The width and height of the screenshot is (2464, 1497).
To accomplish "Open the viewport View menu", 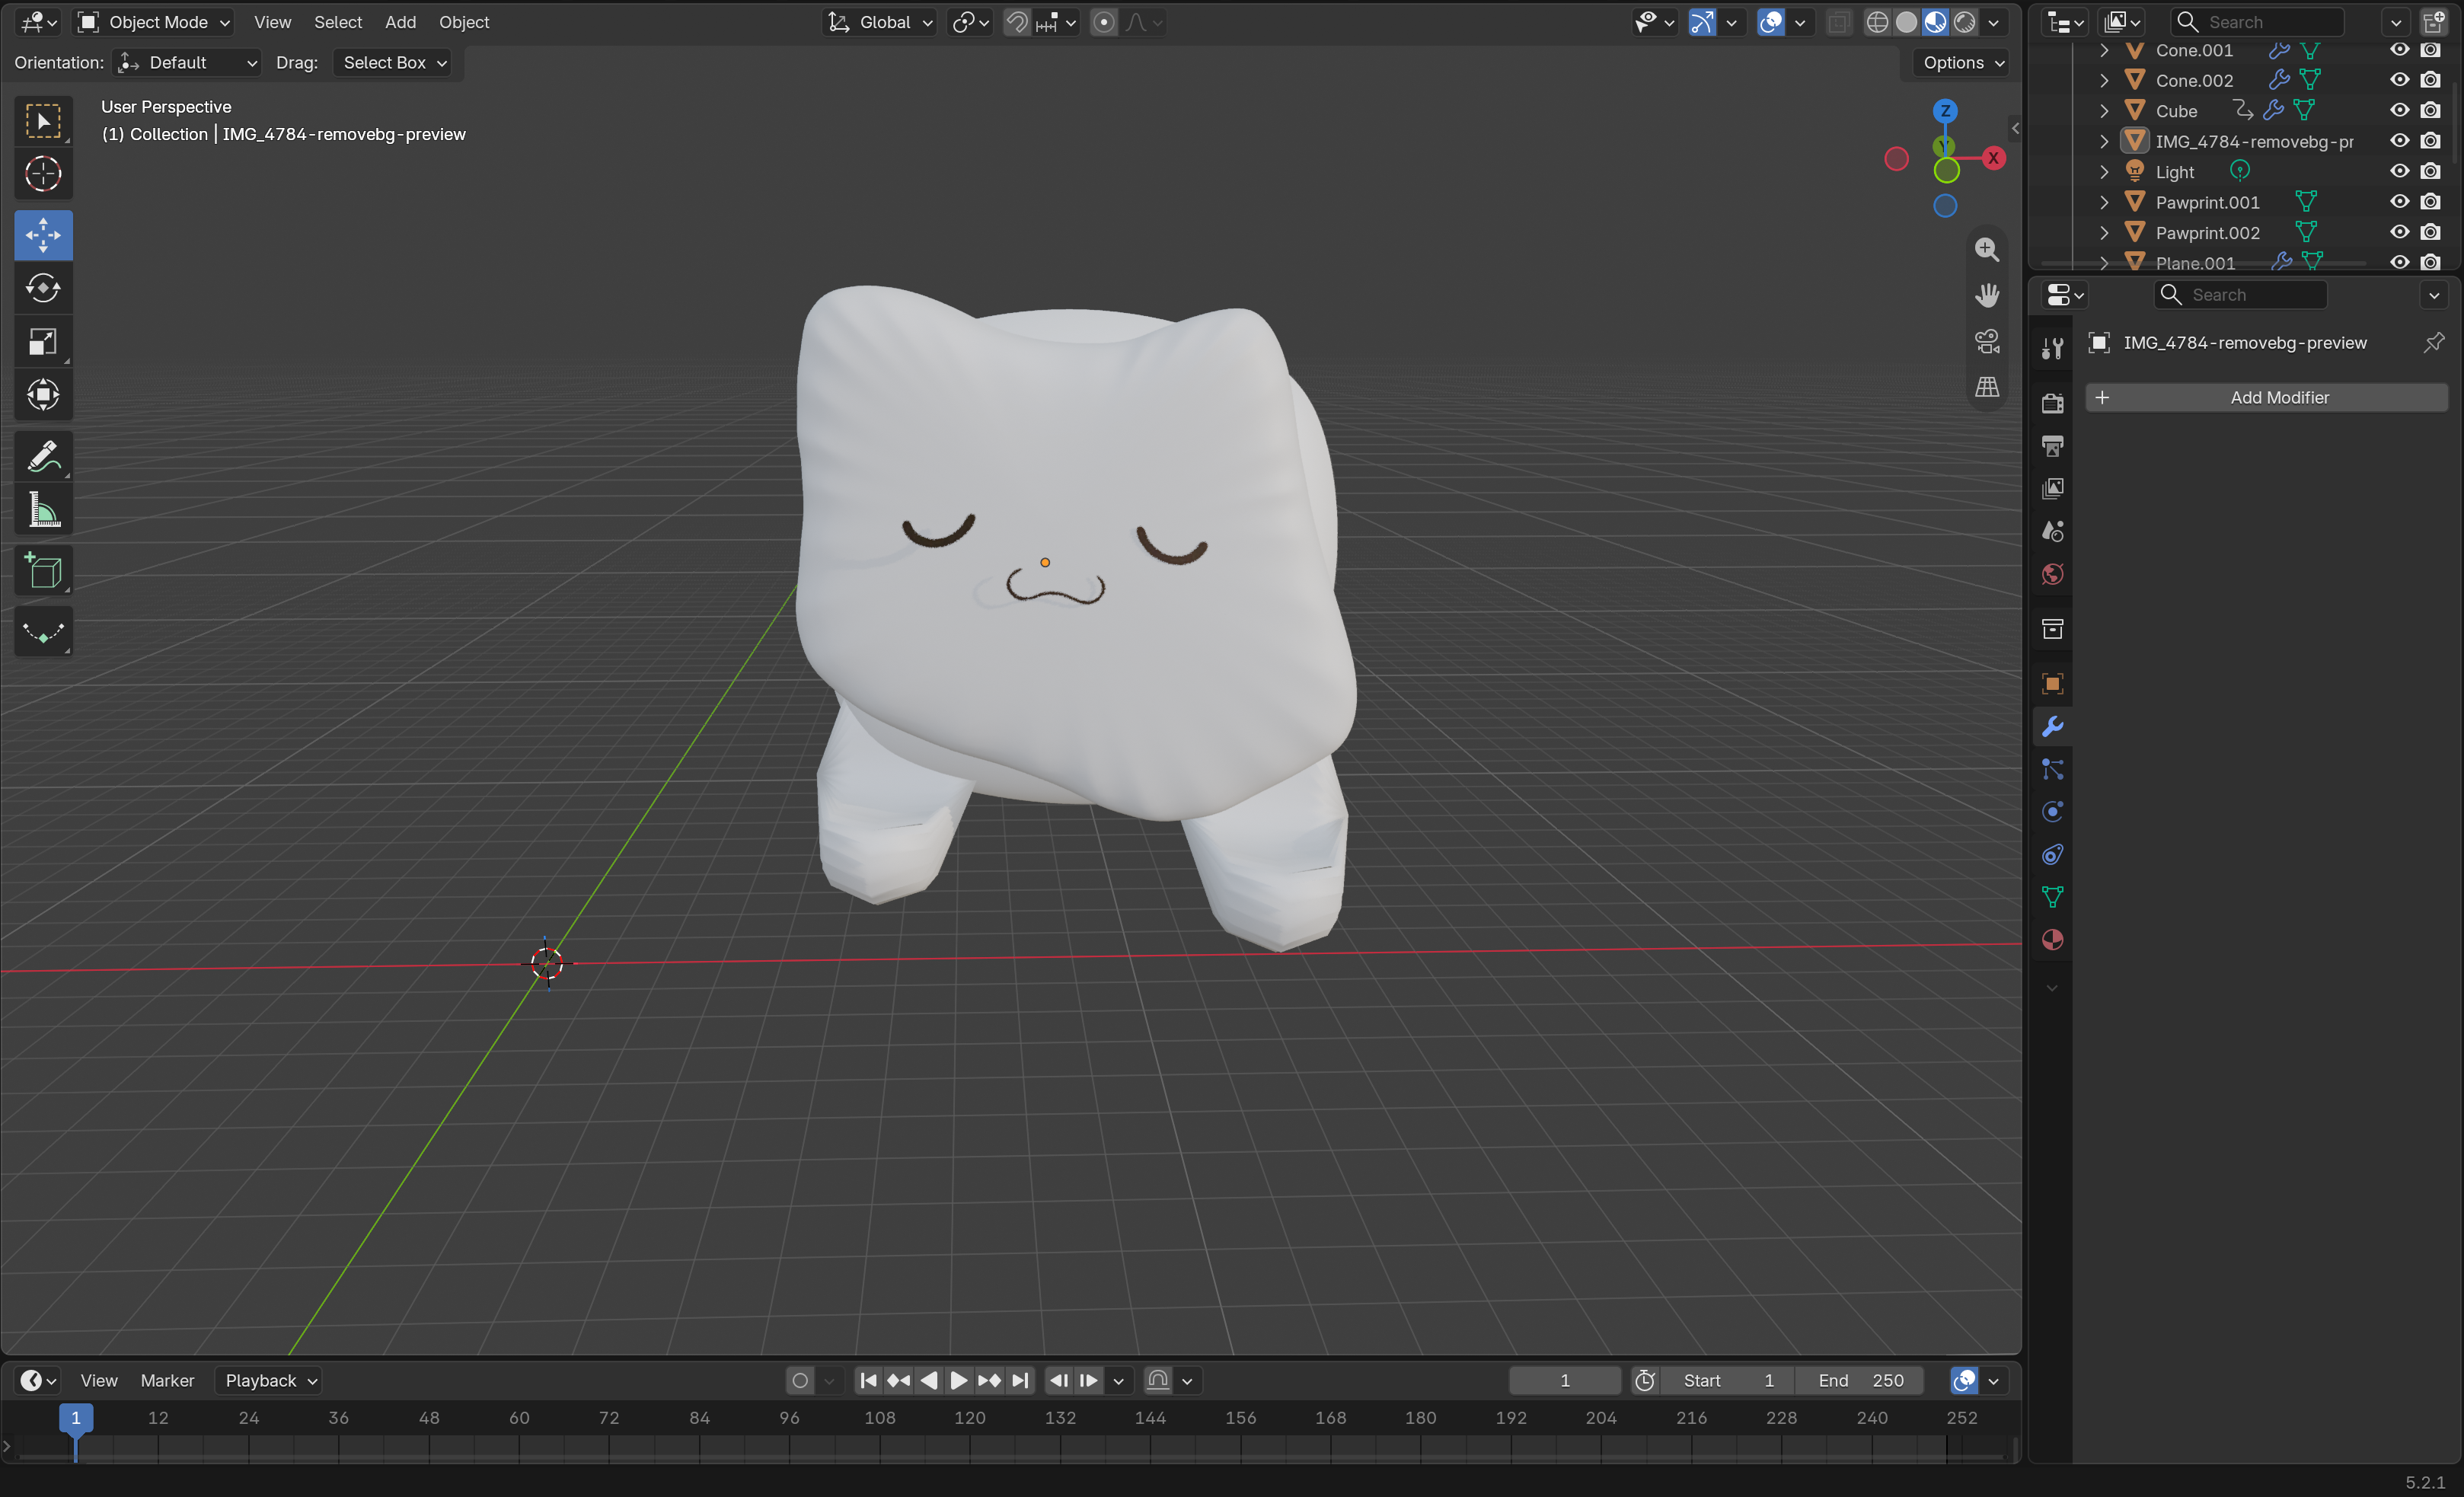I will pyautogui.click(x=272, y=22).
